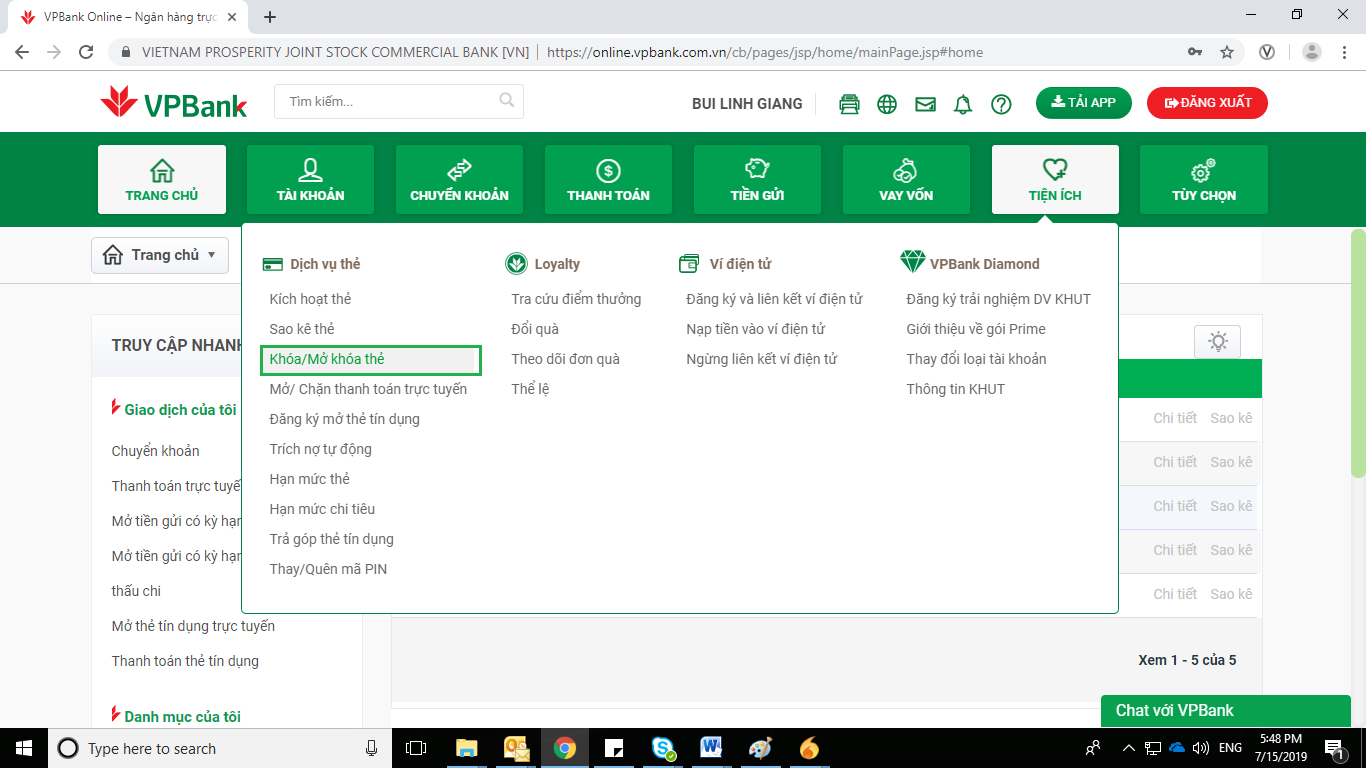Open Hạn mức thẻ
This screenshot has width=1366, height=768.
[310, 479]
